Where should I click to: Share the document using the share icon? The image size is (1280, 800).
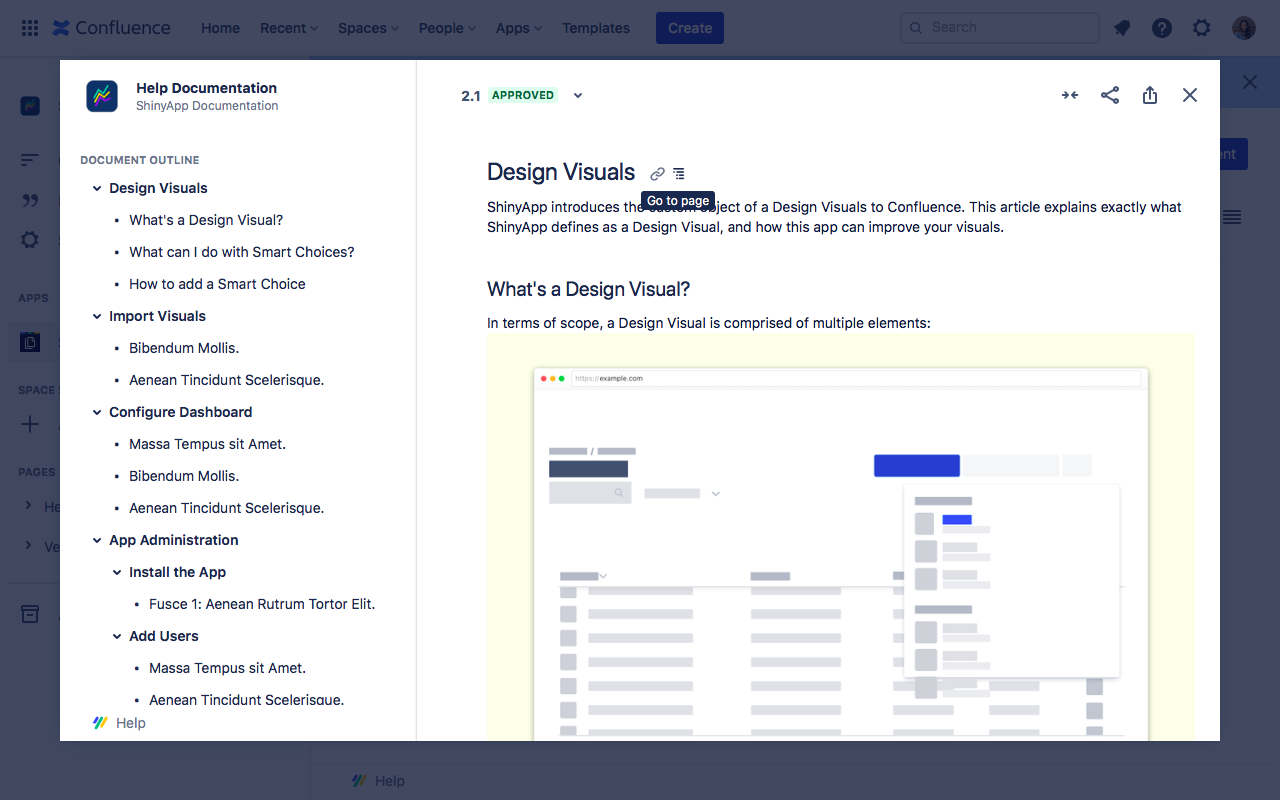[x=1109, y=94]
